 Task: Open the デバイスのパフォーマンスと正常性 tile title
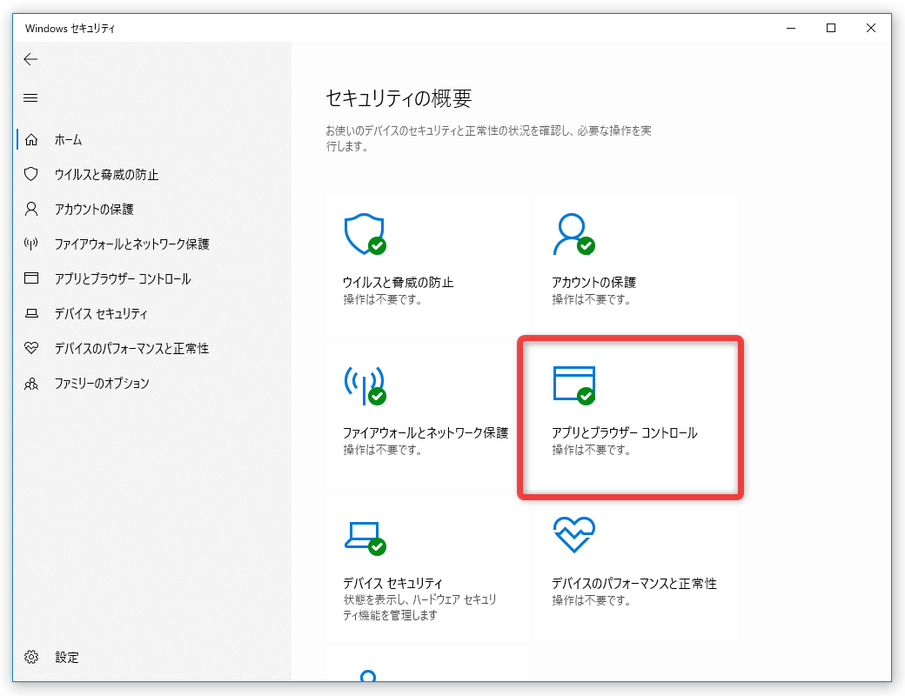[634, 583]
